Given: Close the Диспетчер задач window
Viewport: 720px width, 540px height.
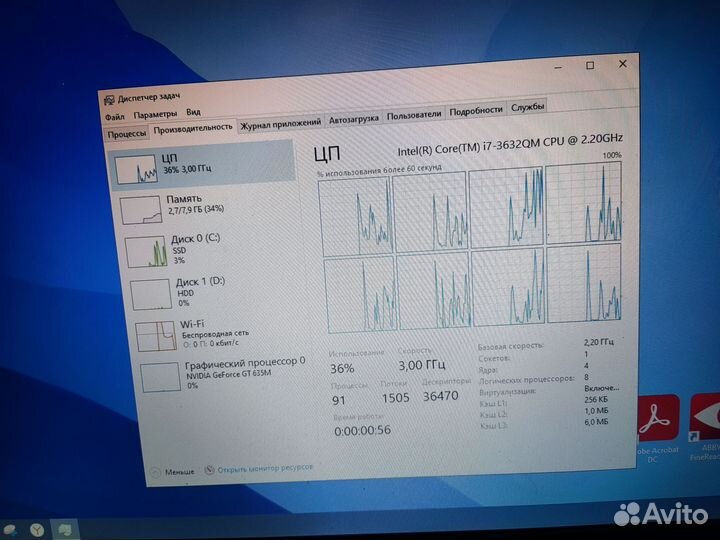Looking at the screenshot, I should (623, 64).
